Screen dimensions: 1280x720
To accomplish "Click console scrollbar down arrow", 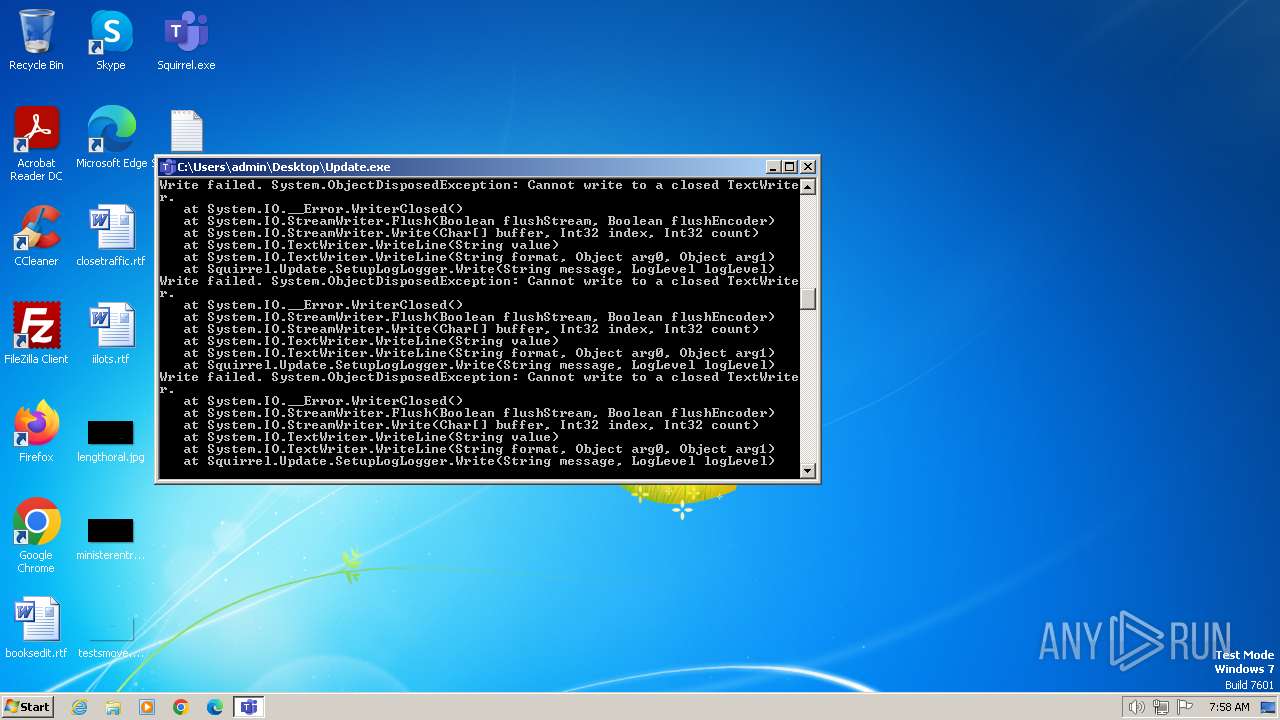I will click(x=808, y=471).
